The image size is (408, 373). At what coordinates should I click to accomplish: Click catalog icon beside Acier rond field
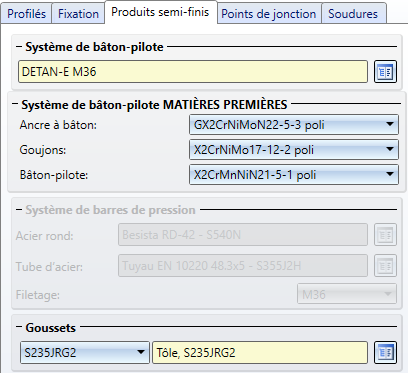(385, 235)
